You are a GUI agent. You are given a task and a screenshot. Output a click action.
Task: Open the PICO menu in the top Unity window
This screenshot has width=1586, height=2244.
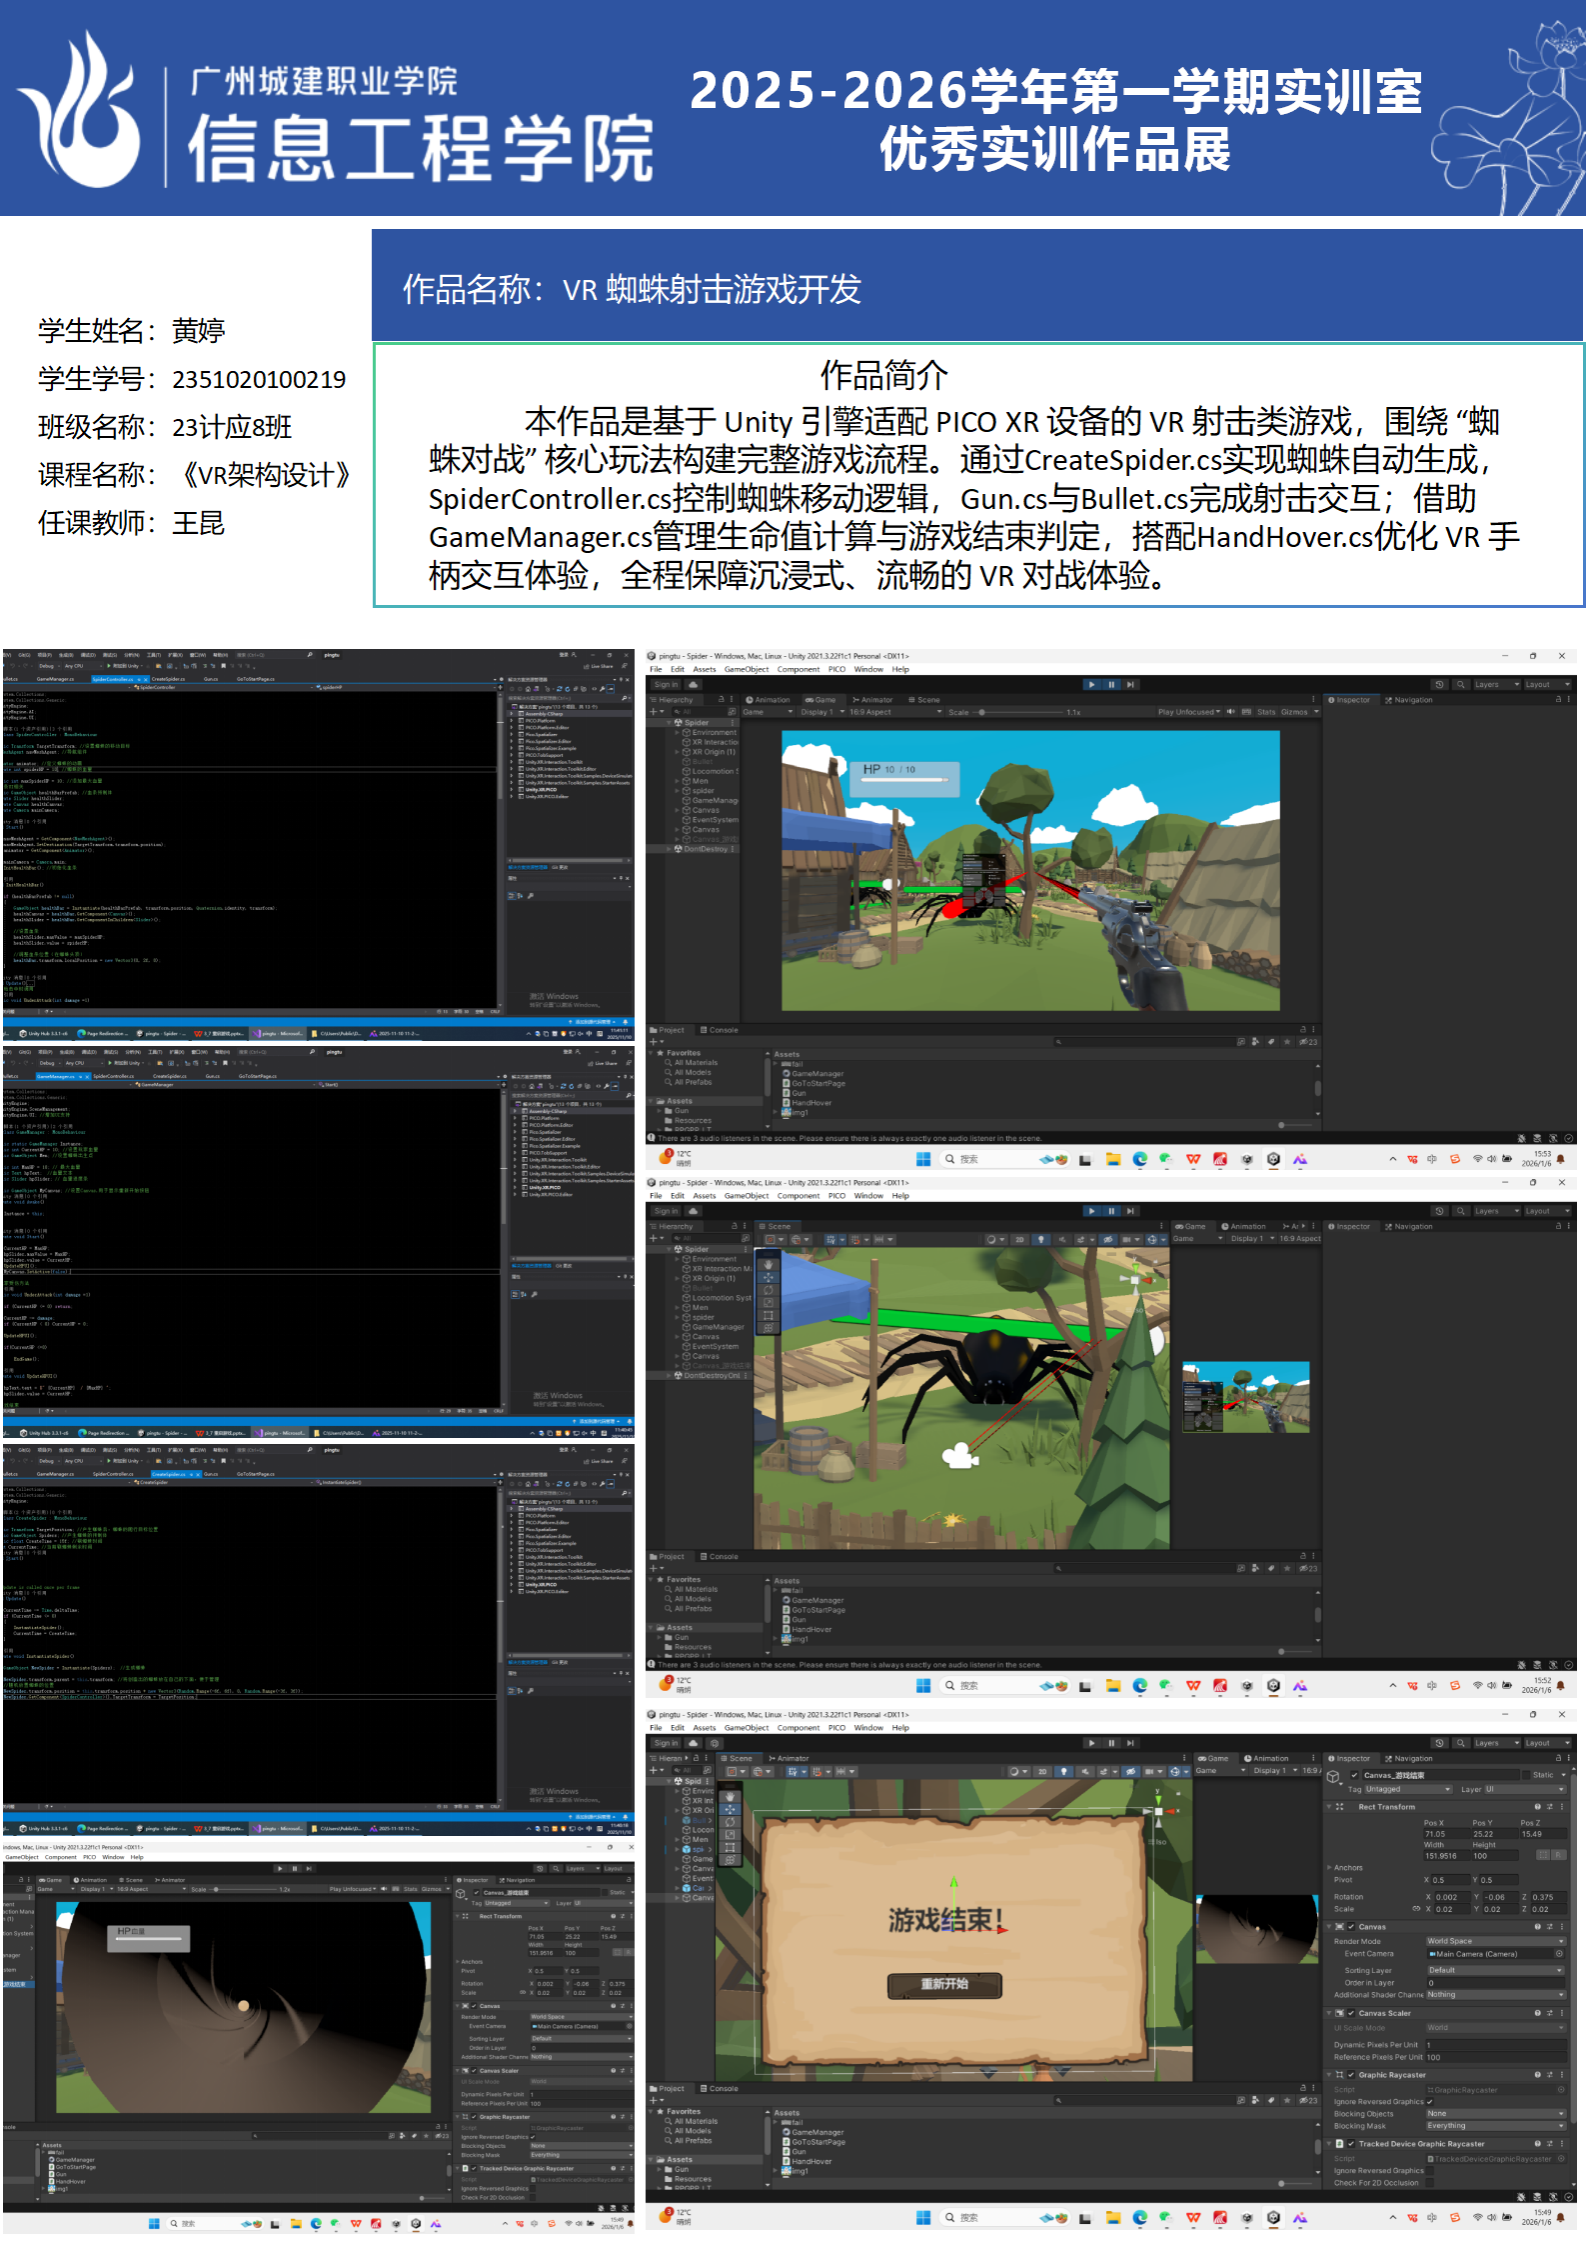(836, 669)
